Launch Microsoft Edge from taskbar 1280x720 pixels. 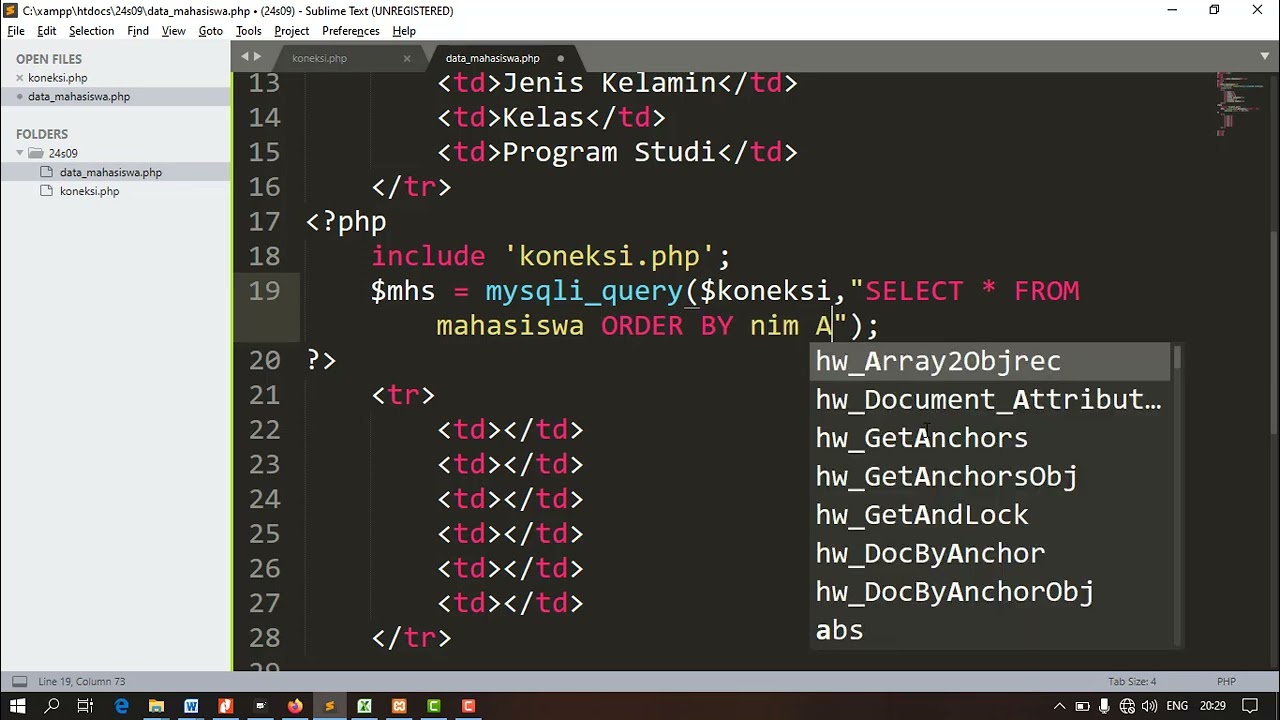121,706
